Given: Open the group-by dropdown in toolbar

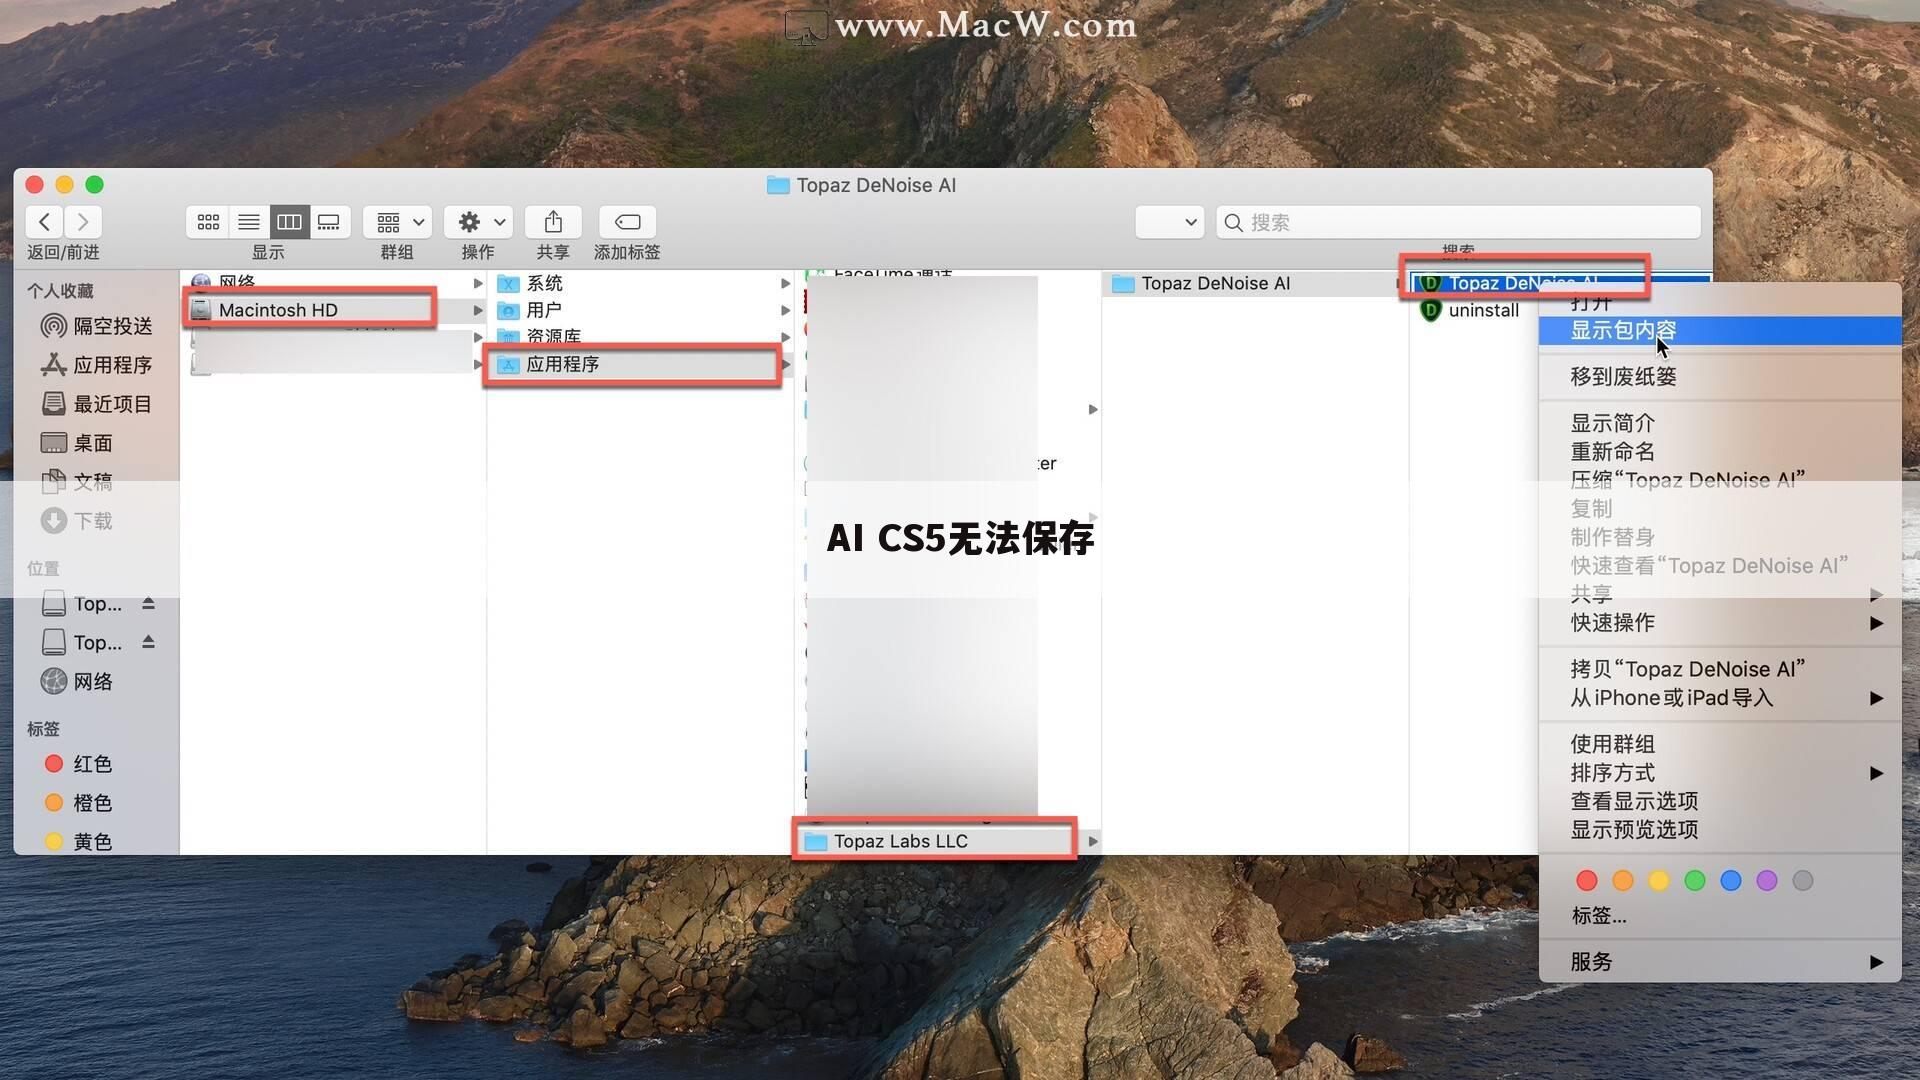Looking at the screenshot, I should [x=398, y=222].
